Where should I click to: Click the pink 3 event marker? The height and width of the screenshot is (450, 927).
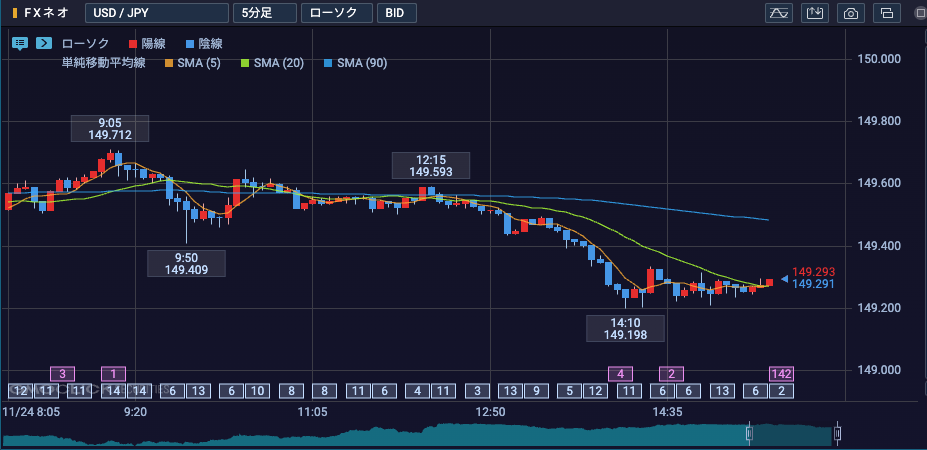click(x=62, y=374)
